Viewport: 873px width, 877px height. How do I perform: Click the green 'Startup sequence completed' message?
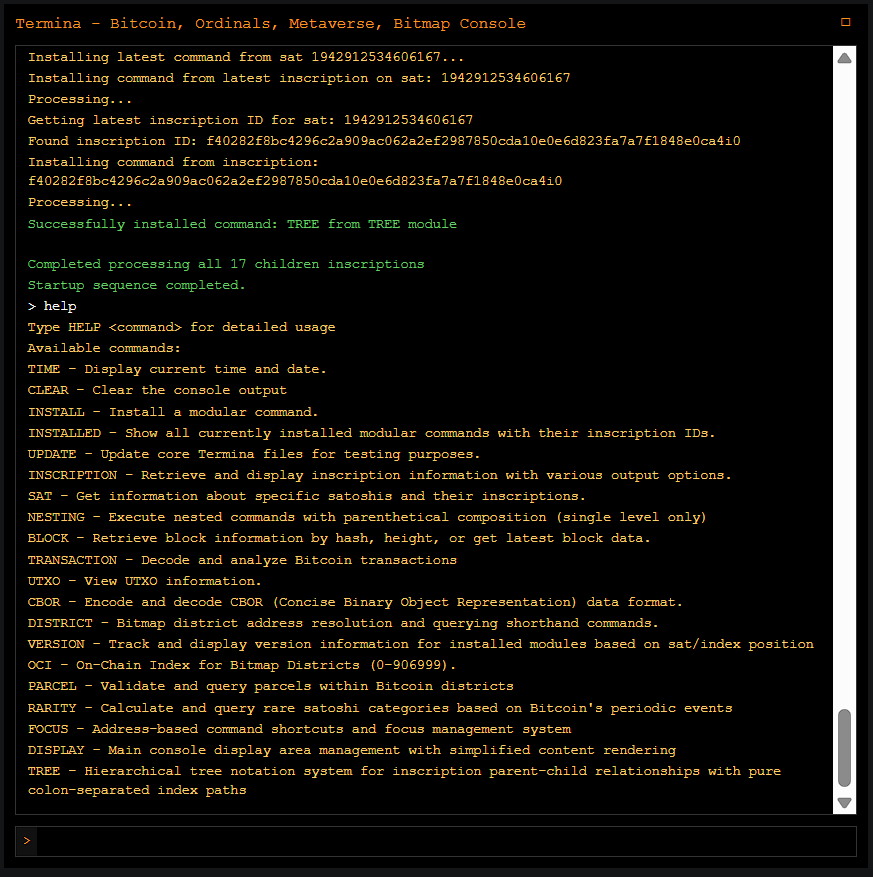pyautogui.click(x=136, y=285)
